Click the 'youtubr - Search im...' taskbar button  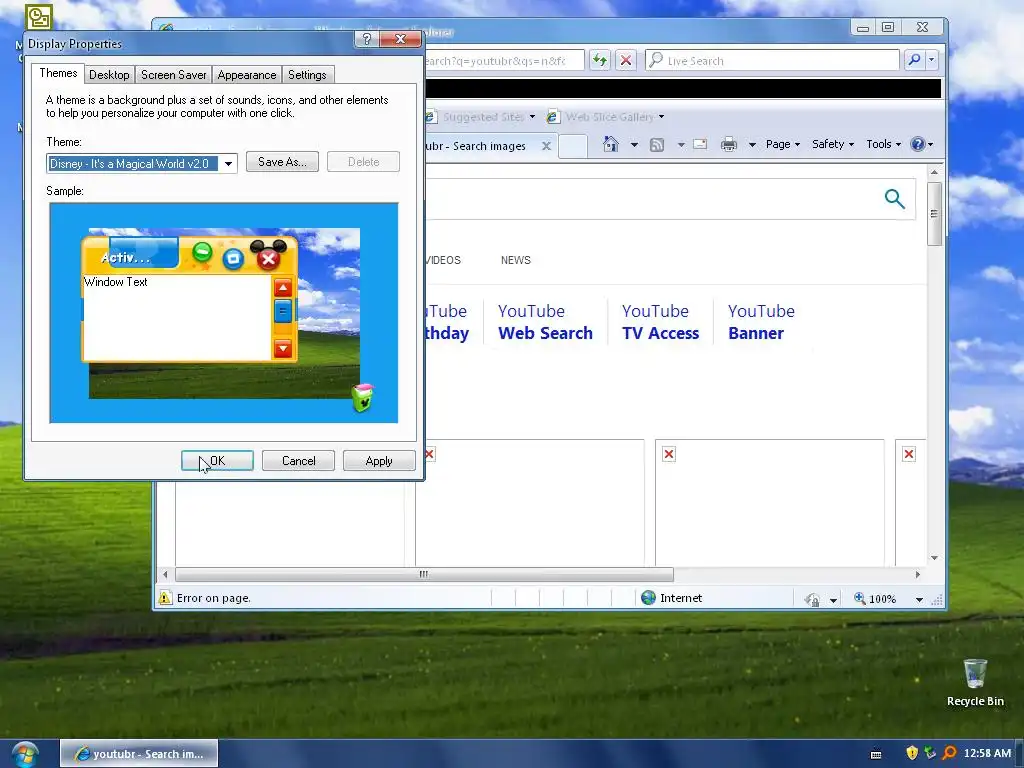click(139, 754)
